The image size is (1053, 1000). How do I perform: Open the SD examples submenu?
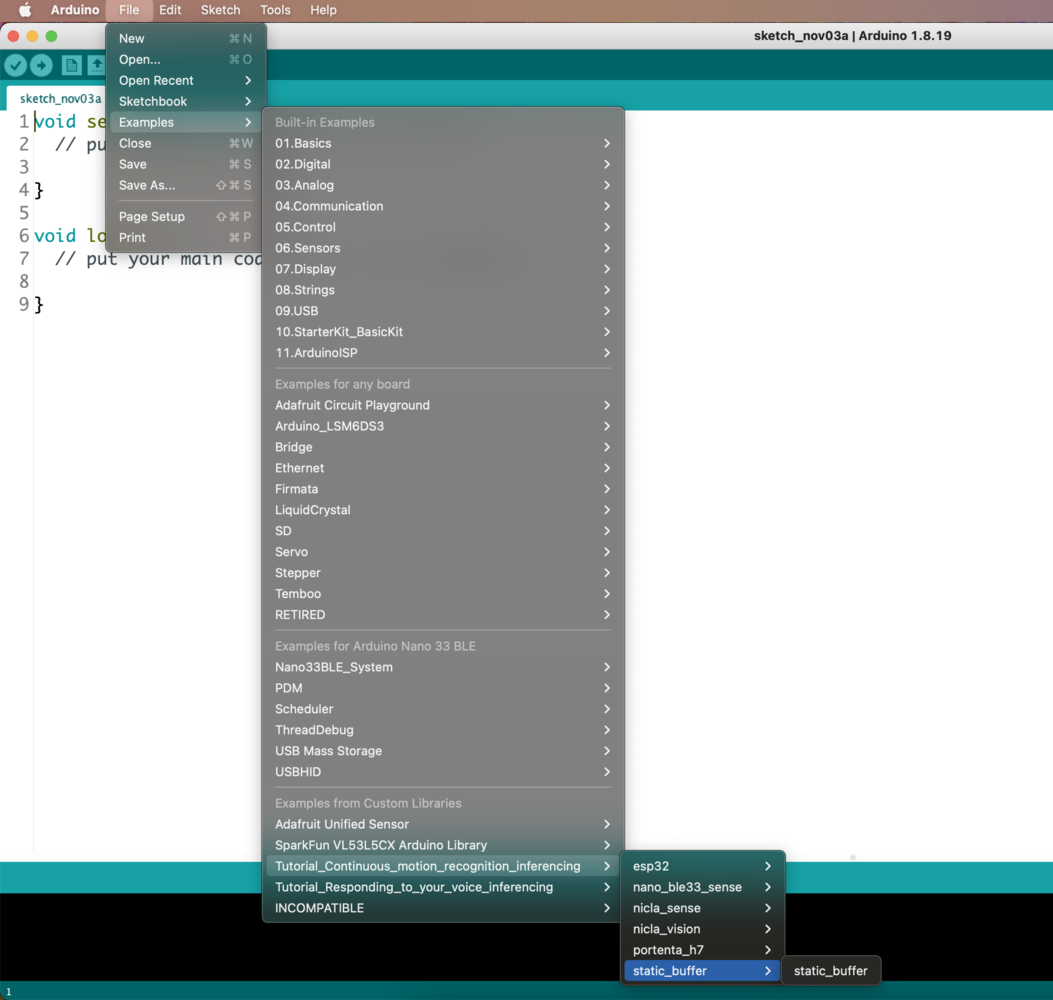[x=443, y=531]
